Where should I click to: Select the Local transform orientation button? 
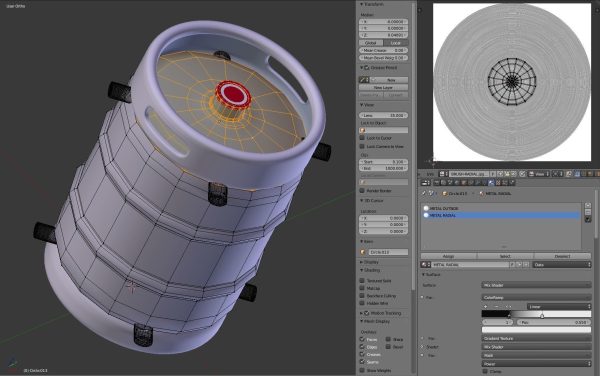coord(396,43)
